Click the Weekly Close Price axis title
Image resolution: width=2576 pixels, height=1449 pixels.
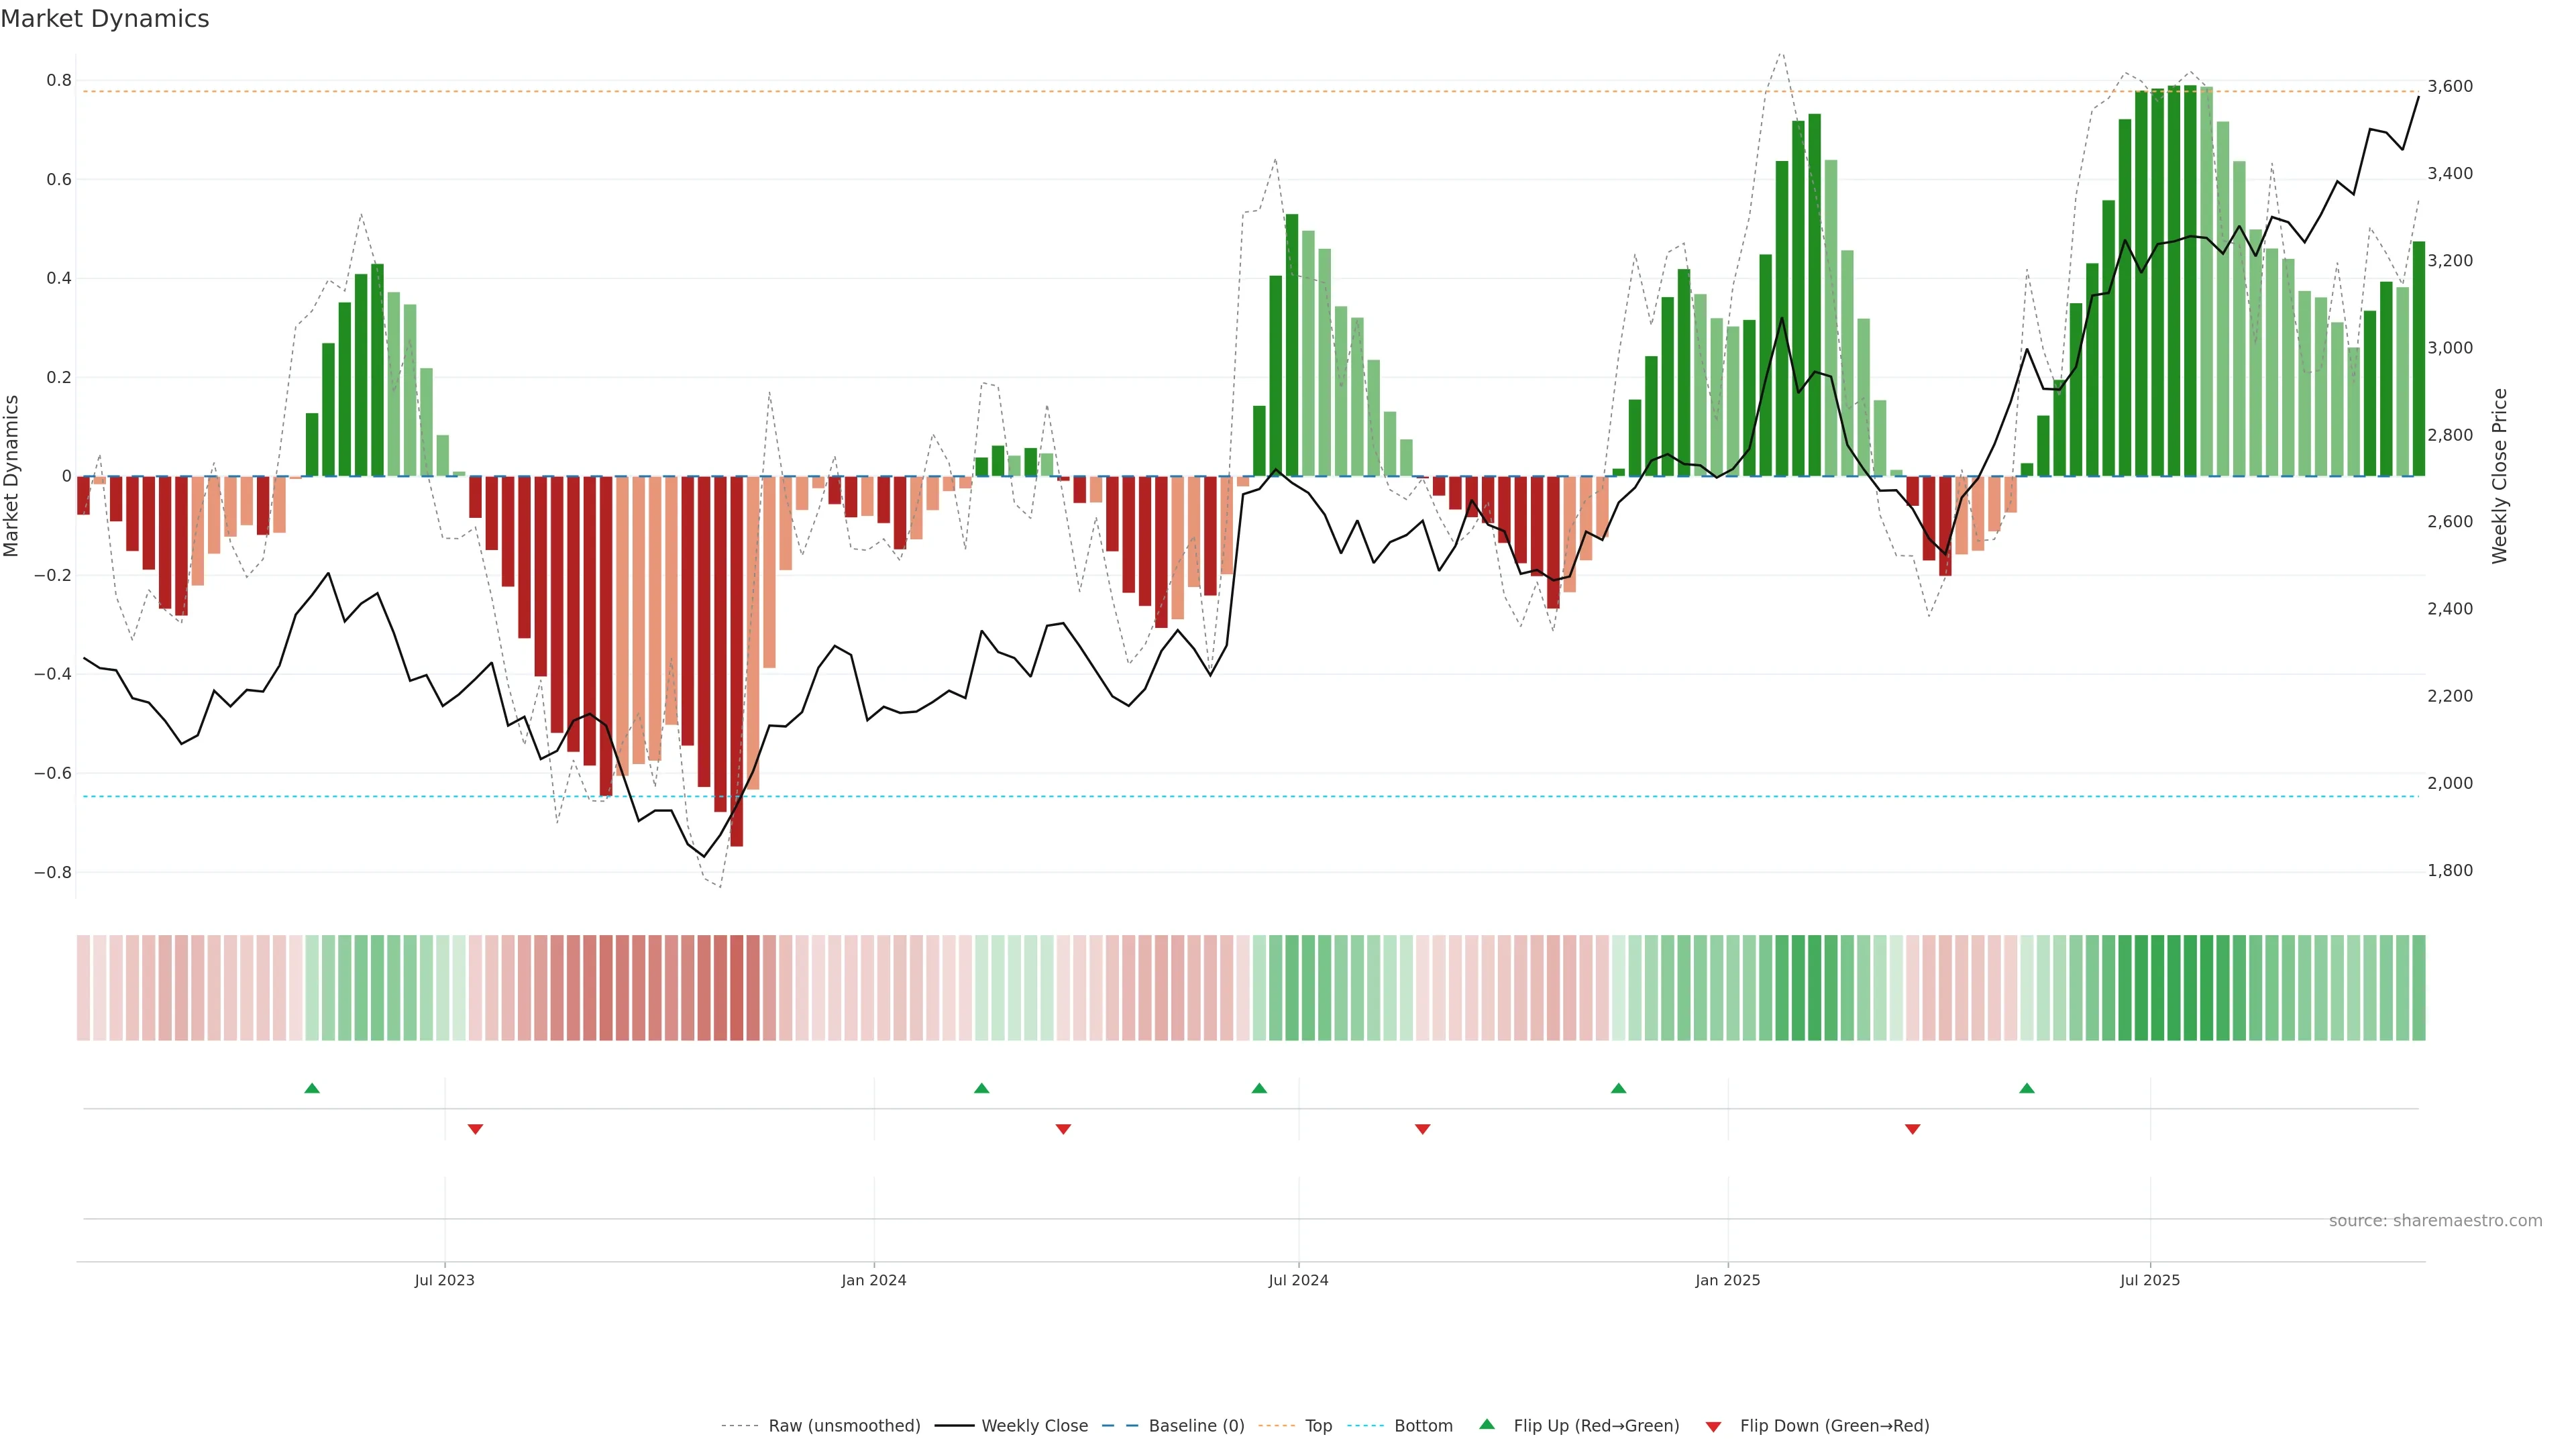coord(2499,476)
